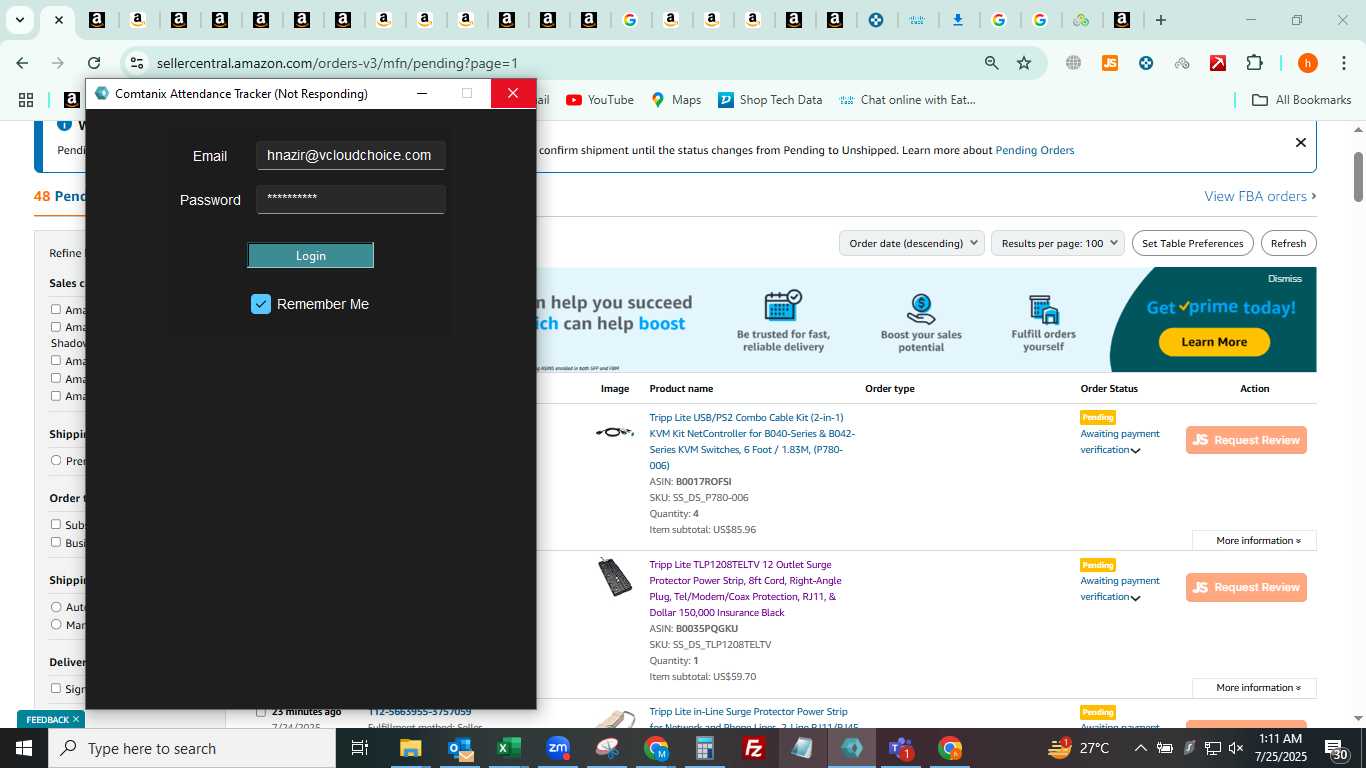Open the orange JS extension icon
1366x768 pixels.
pos(1109,63)
